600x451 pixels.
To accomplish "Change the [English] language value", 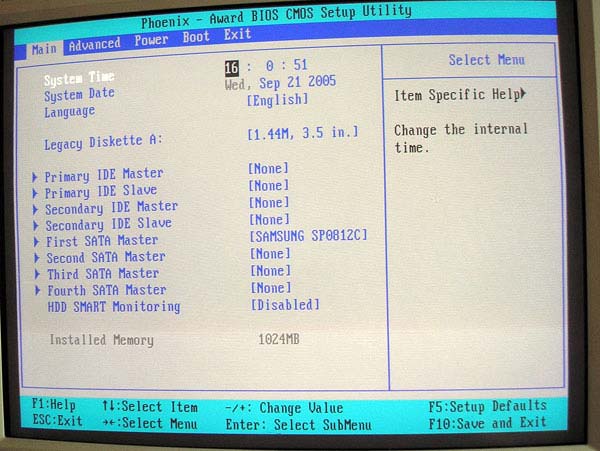I will pos(277,100).
